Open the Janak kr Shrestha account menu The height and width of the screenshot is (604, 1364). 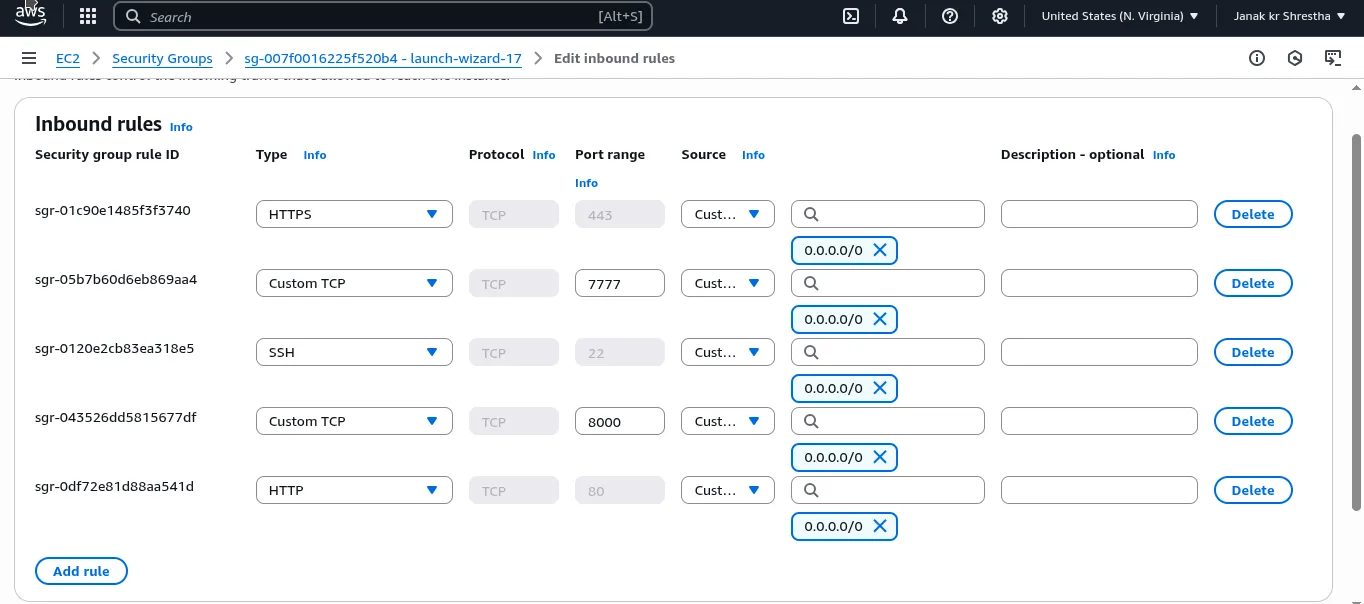coord(1289,16)
